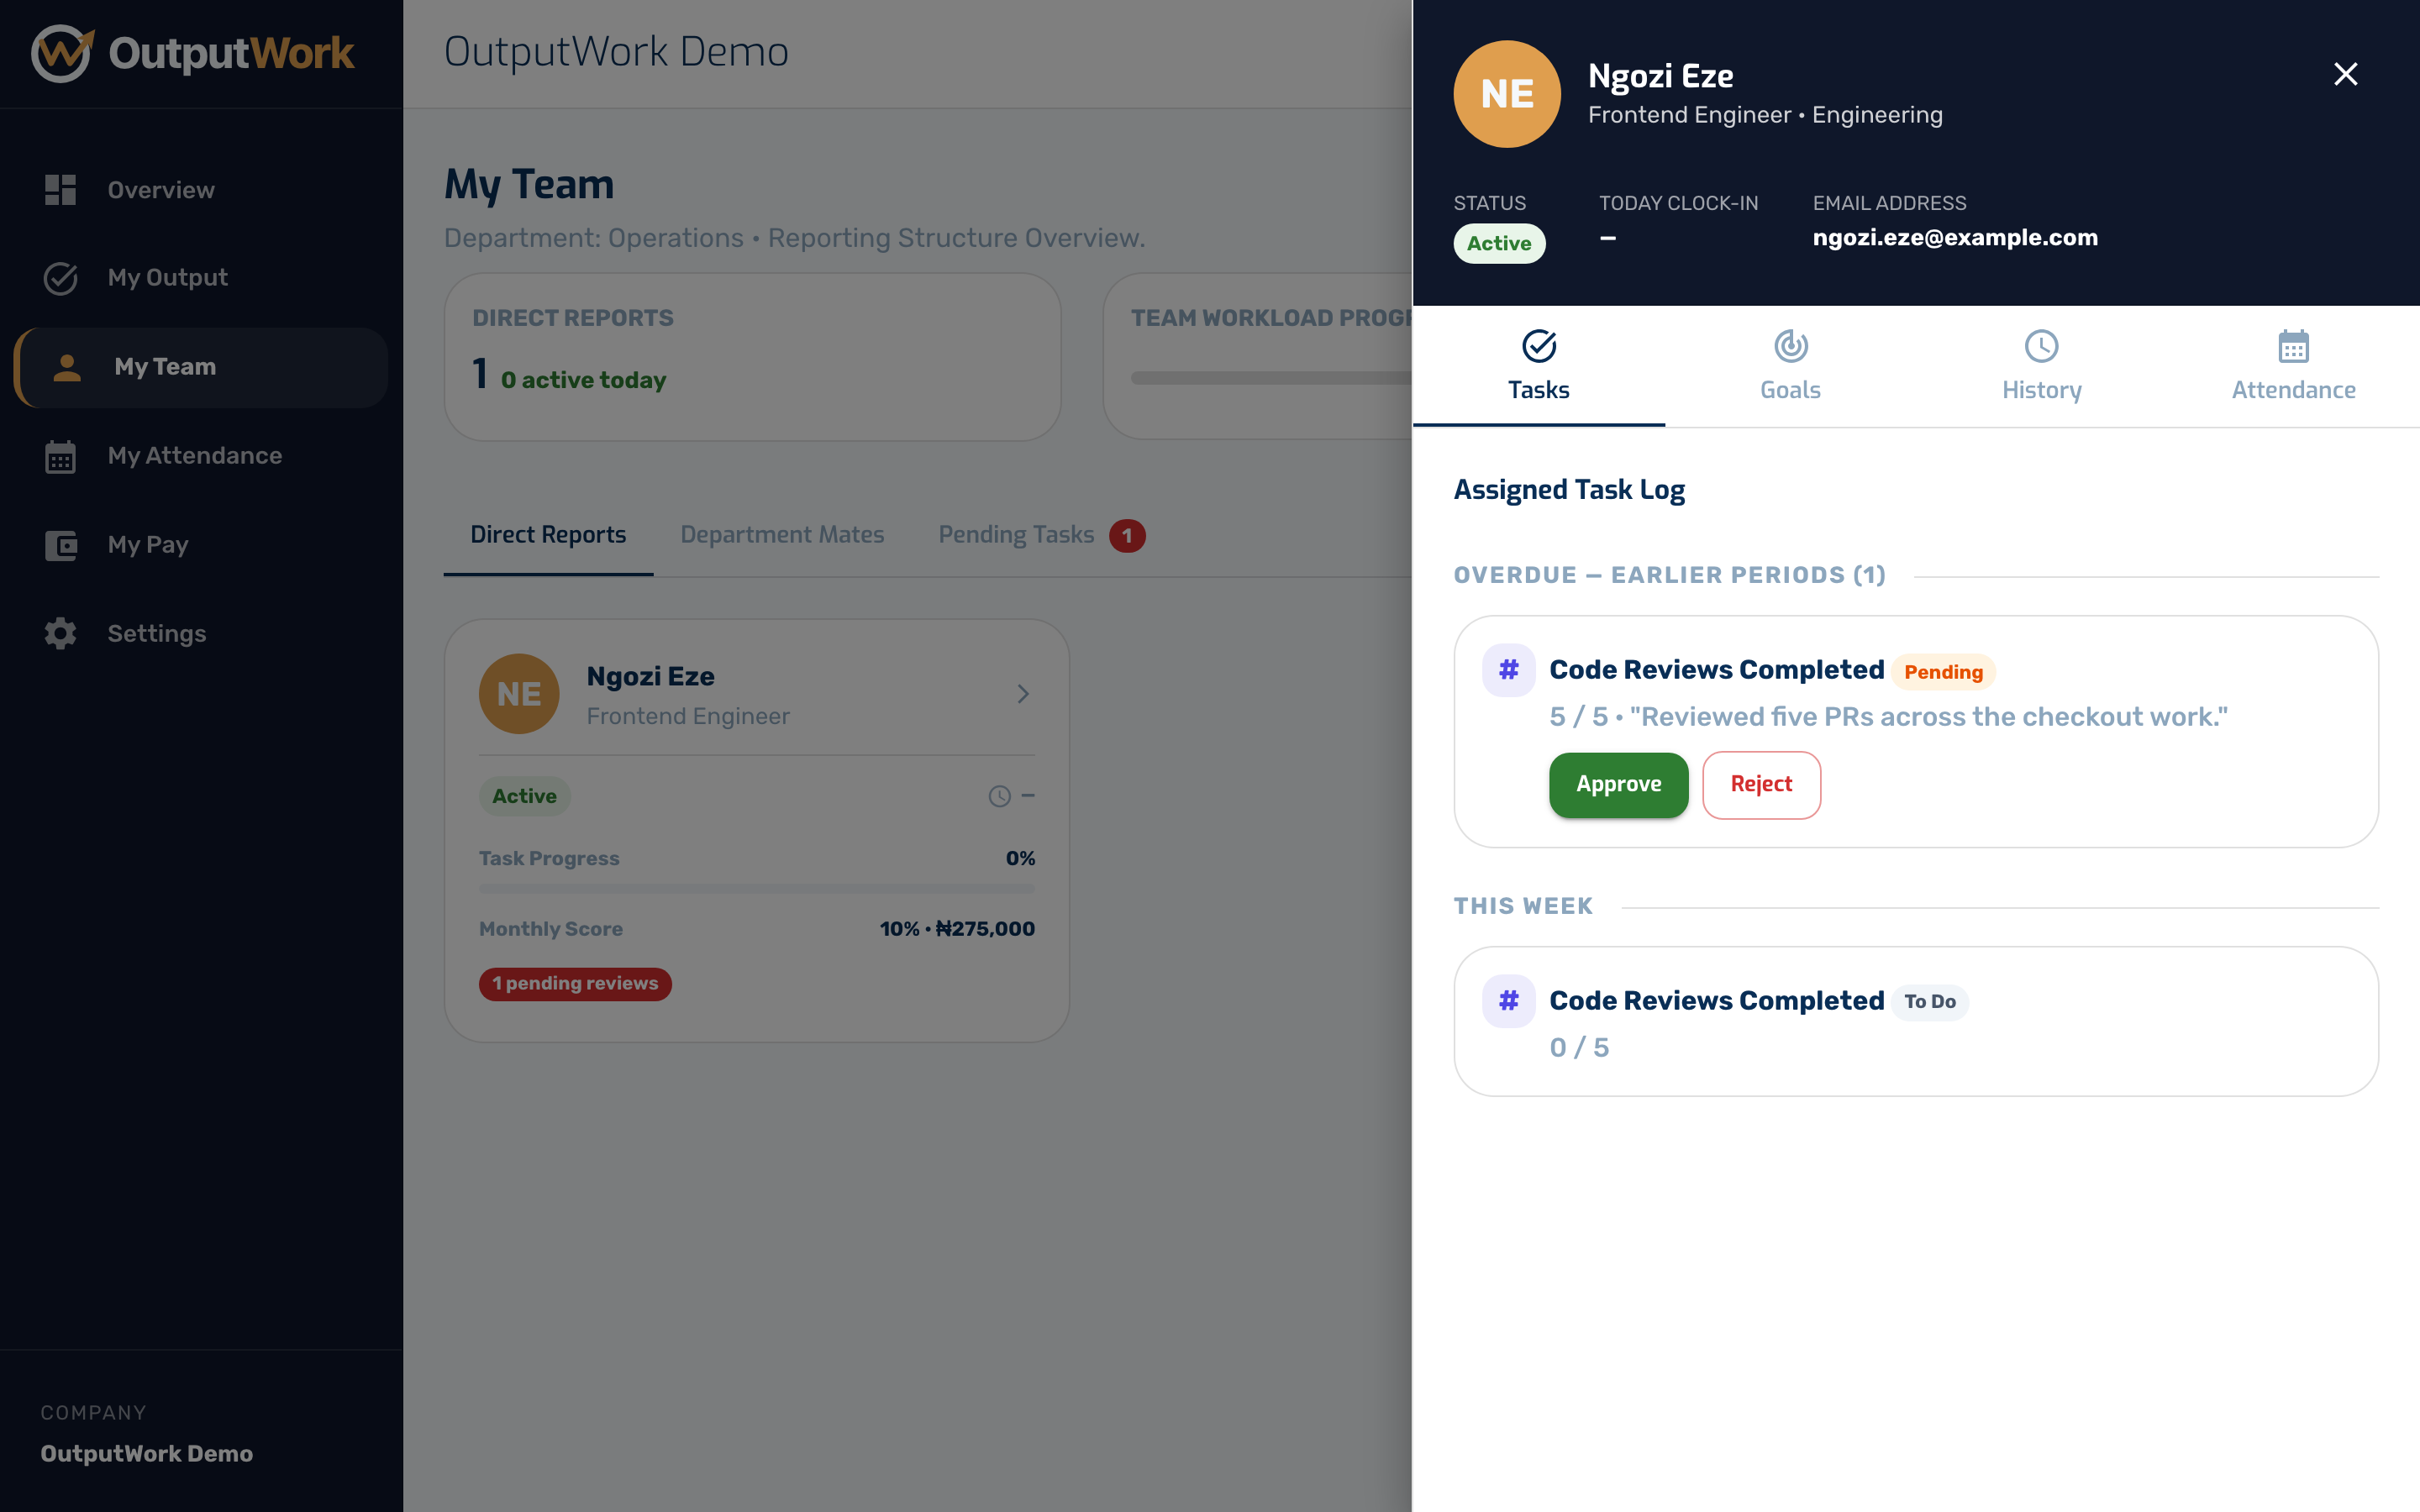The height and width of the screenshot is (1512, 2420).
Task: Click the Direct Reports summary card
Action: coord(752,357)
